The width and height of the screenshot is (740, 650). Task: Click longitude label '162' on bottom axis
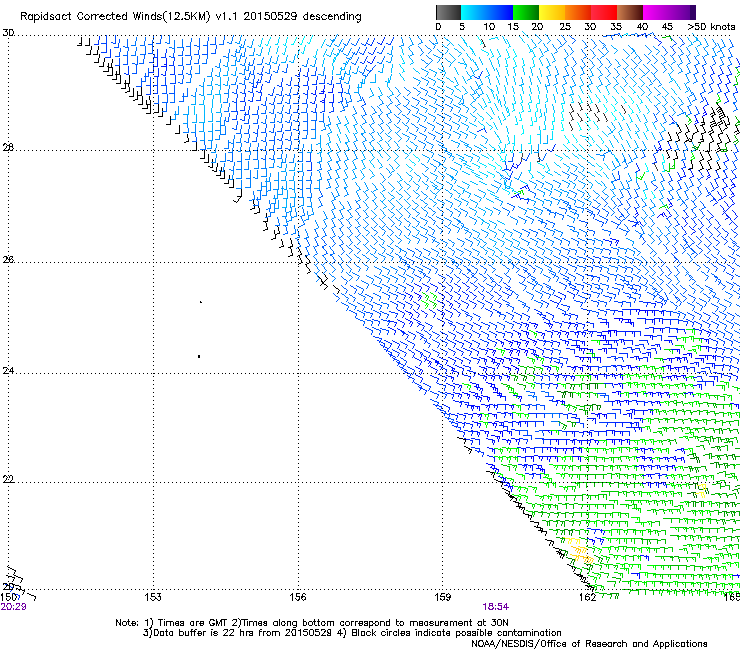coord(588,597)
